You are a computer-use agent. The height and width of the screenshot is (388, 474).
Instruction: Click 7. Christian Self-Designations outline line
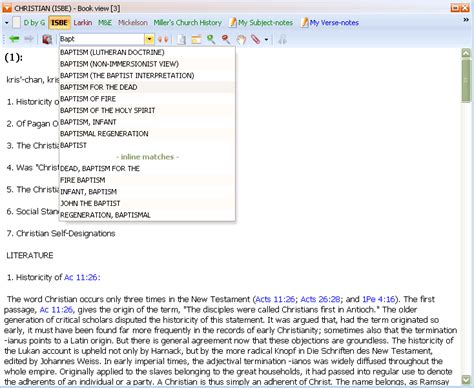pos(61,233)
